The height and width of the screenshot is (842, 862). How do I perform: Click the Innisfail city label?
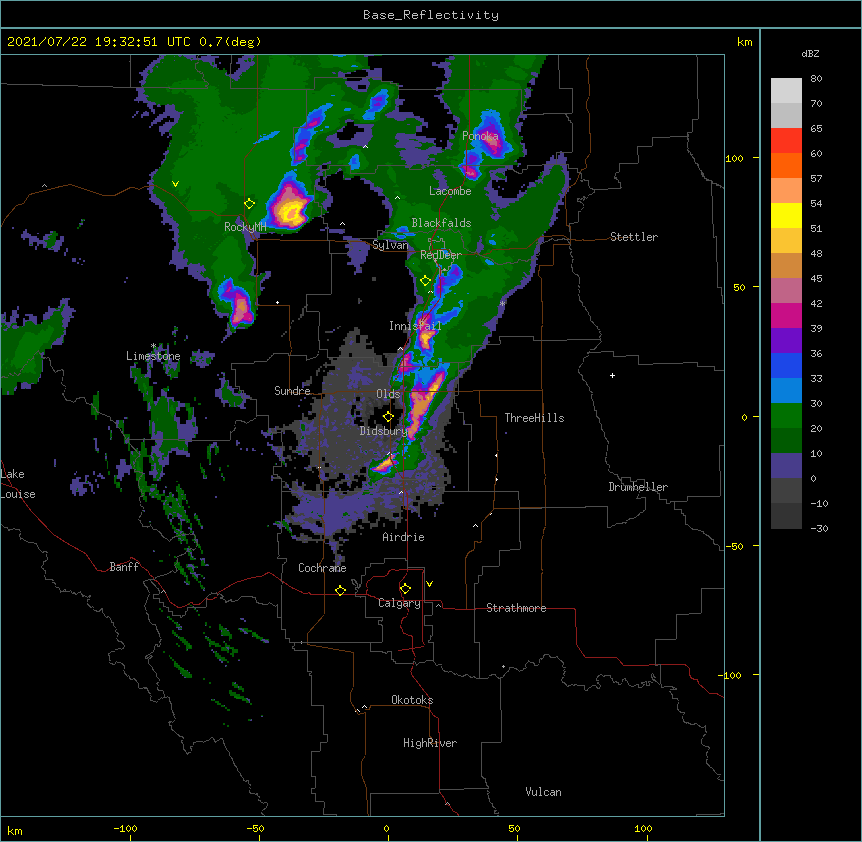(415, 326)
